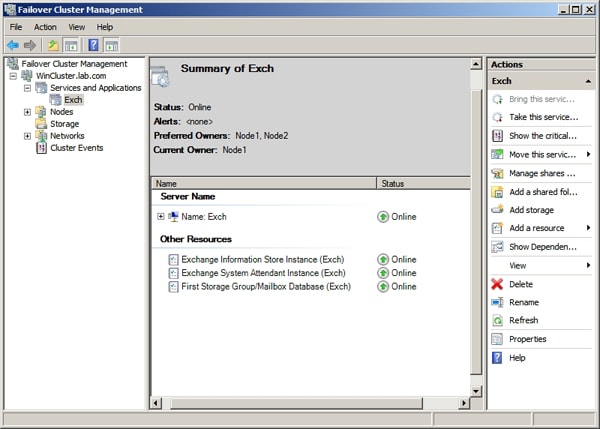Click the Forward arrow toolbar icon

(x=29, y=45)
